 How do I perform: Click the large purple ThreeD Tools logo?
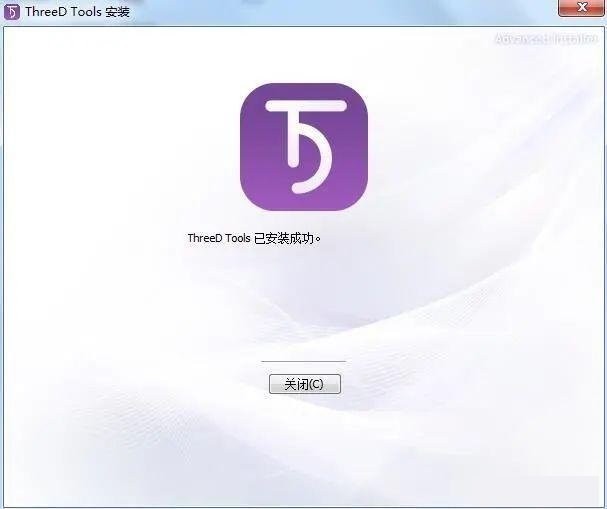click(304, 147)
